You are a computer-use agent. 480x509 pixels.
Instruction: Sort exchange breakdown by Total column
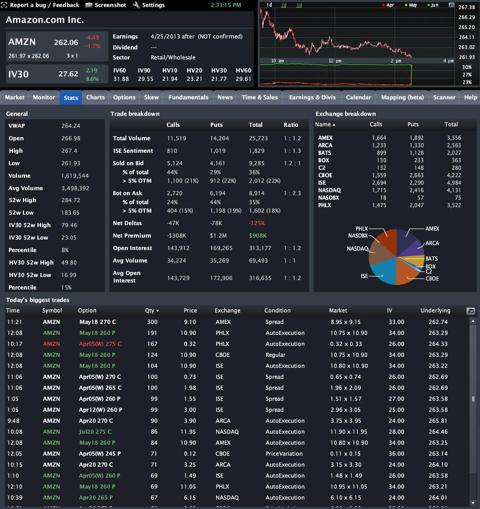point(451,124)
